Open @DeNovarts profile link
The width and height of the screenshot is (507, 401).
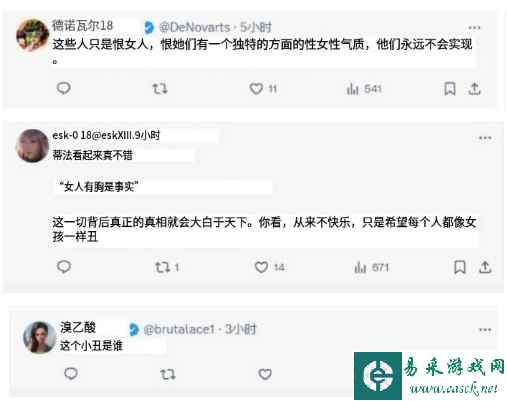tap(195, 27)
